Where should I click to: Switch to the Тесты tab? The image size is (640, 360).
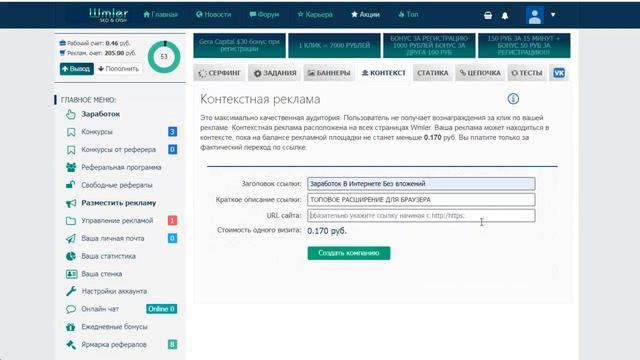[527, 73]
